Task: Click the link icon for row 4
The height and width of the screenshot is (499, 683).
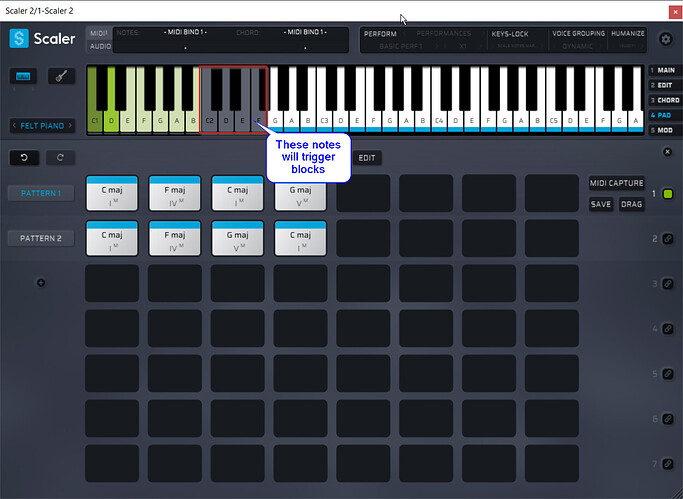Action: pyautogui.click(x=668, y=329)
